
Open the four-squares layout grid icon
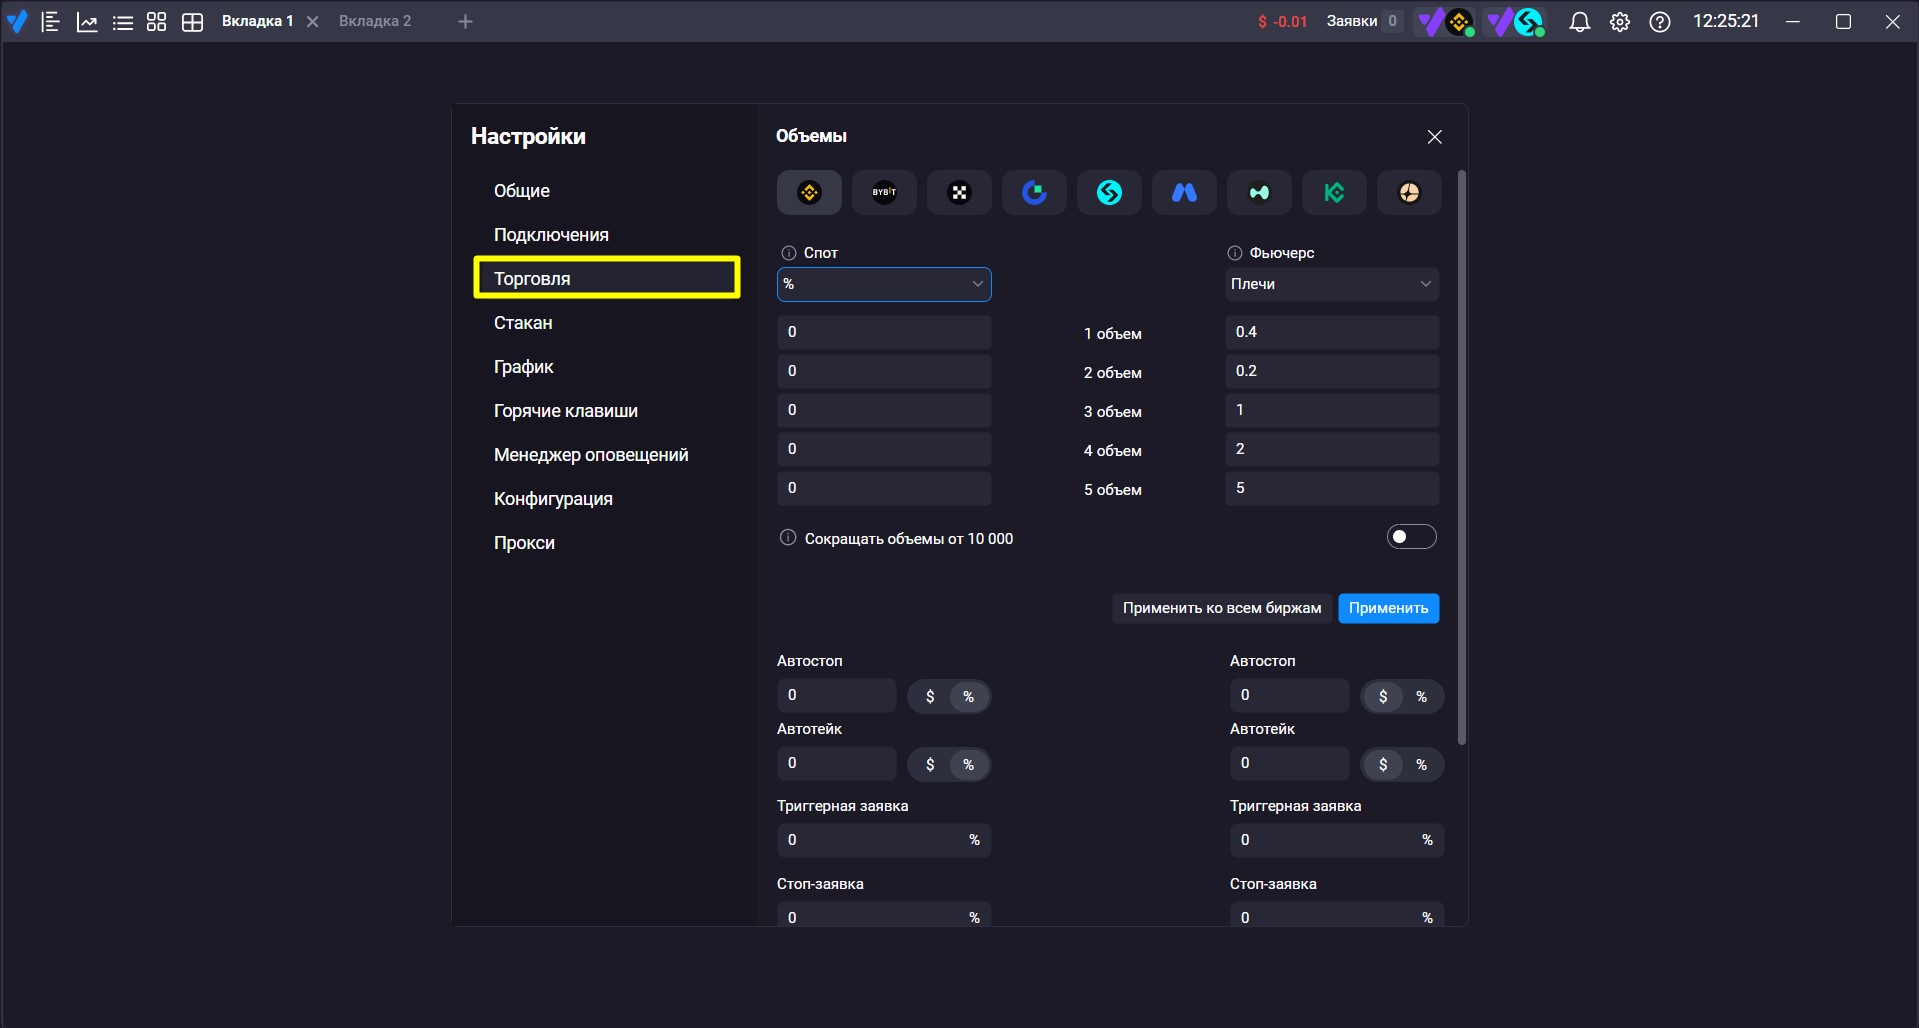coord(156,22)
